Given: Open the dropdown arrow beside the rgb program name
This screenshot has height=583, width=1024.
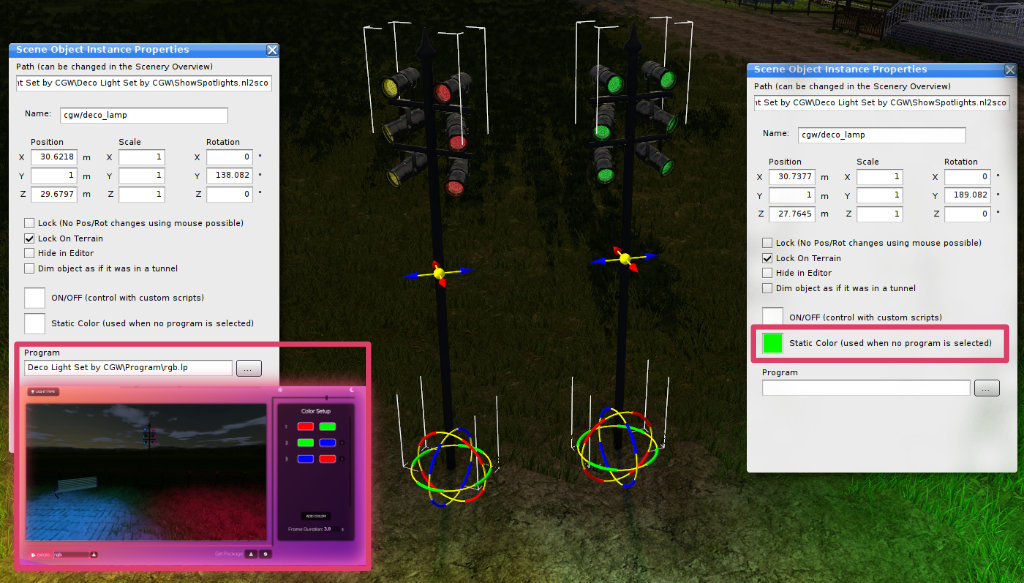Looking at the screenshot, I should pyautogui.click(x=94, y=554).
